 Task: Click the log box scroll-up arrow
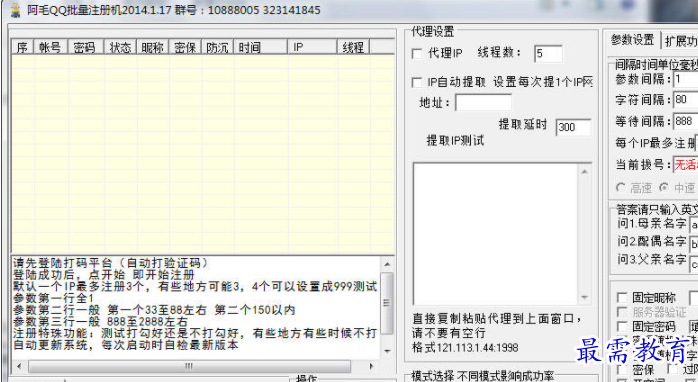[387, 264]
